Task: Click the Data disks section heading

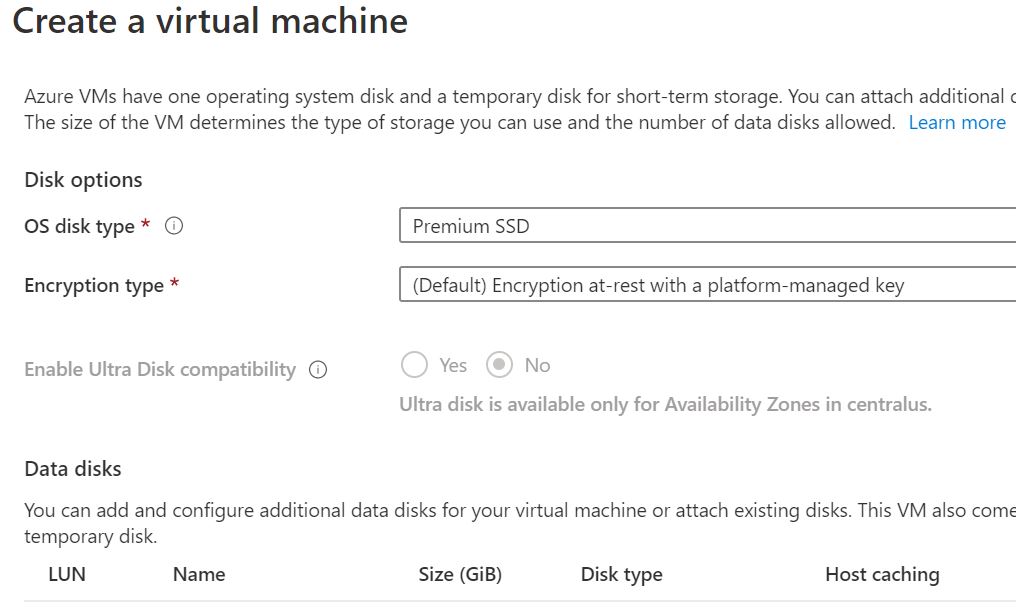Action: (72, 467)
